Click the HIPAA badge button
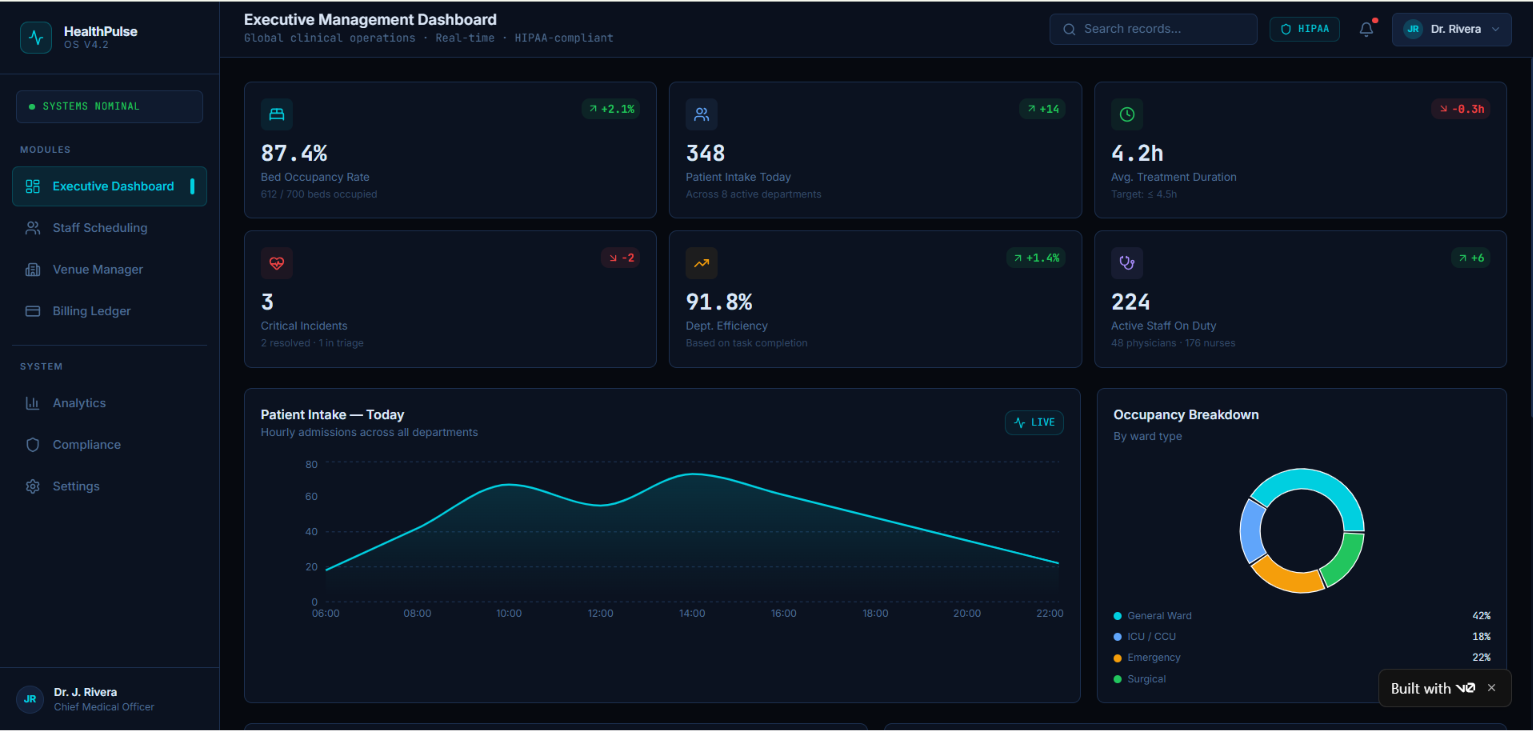 click(1304, 29)
